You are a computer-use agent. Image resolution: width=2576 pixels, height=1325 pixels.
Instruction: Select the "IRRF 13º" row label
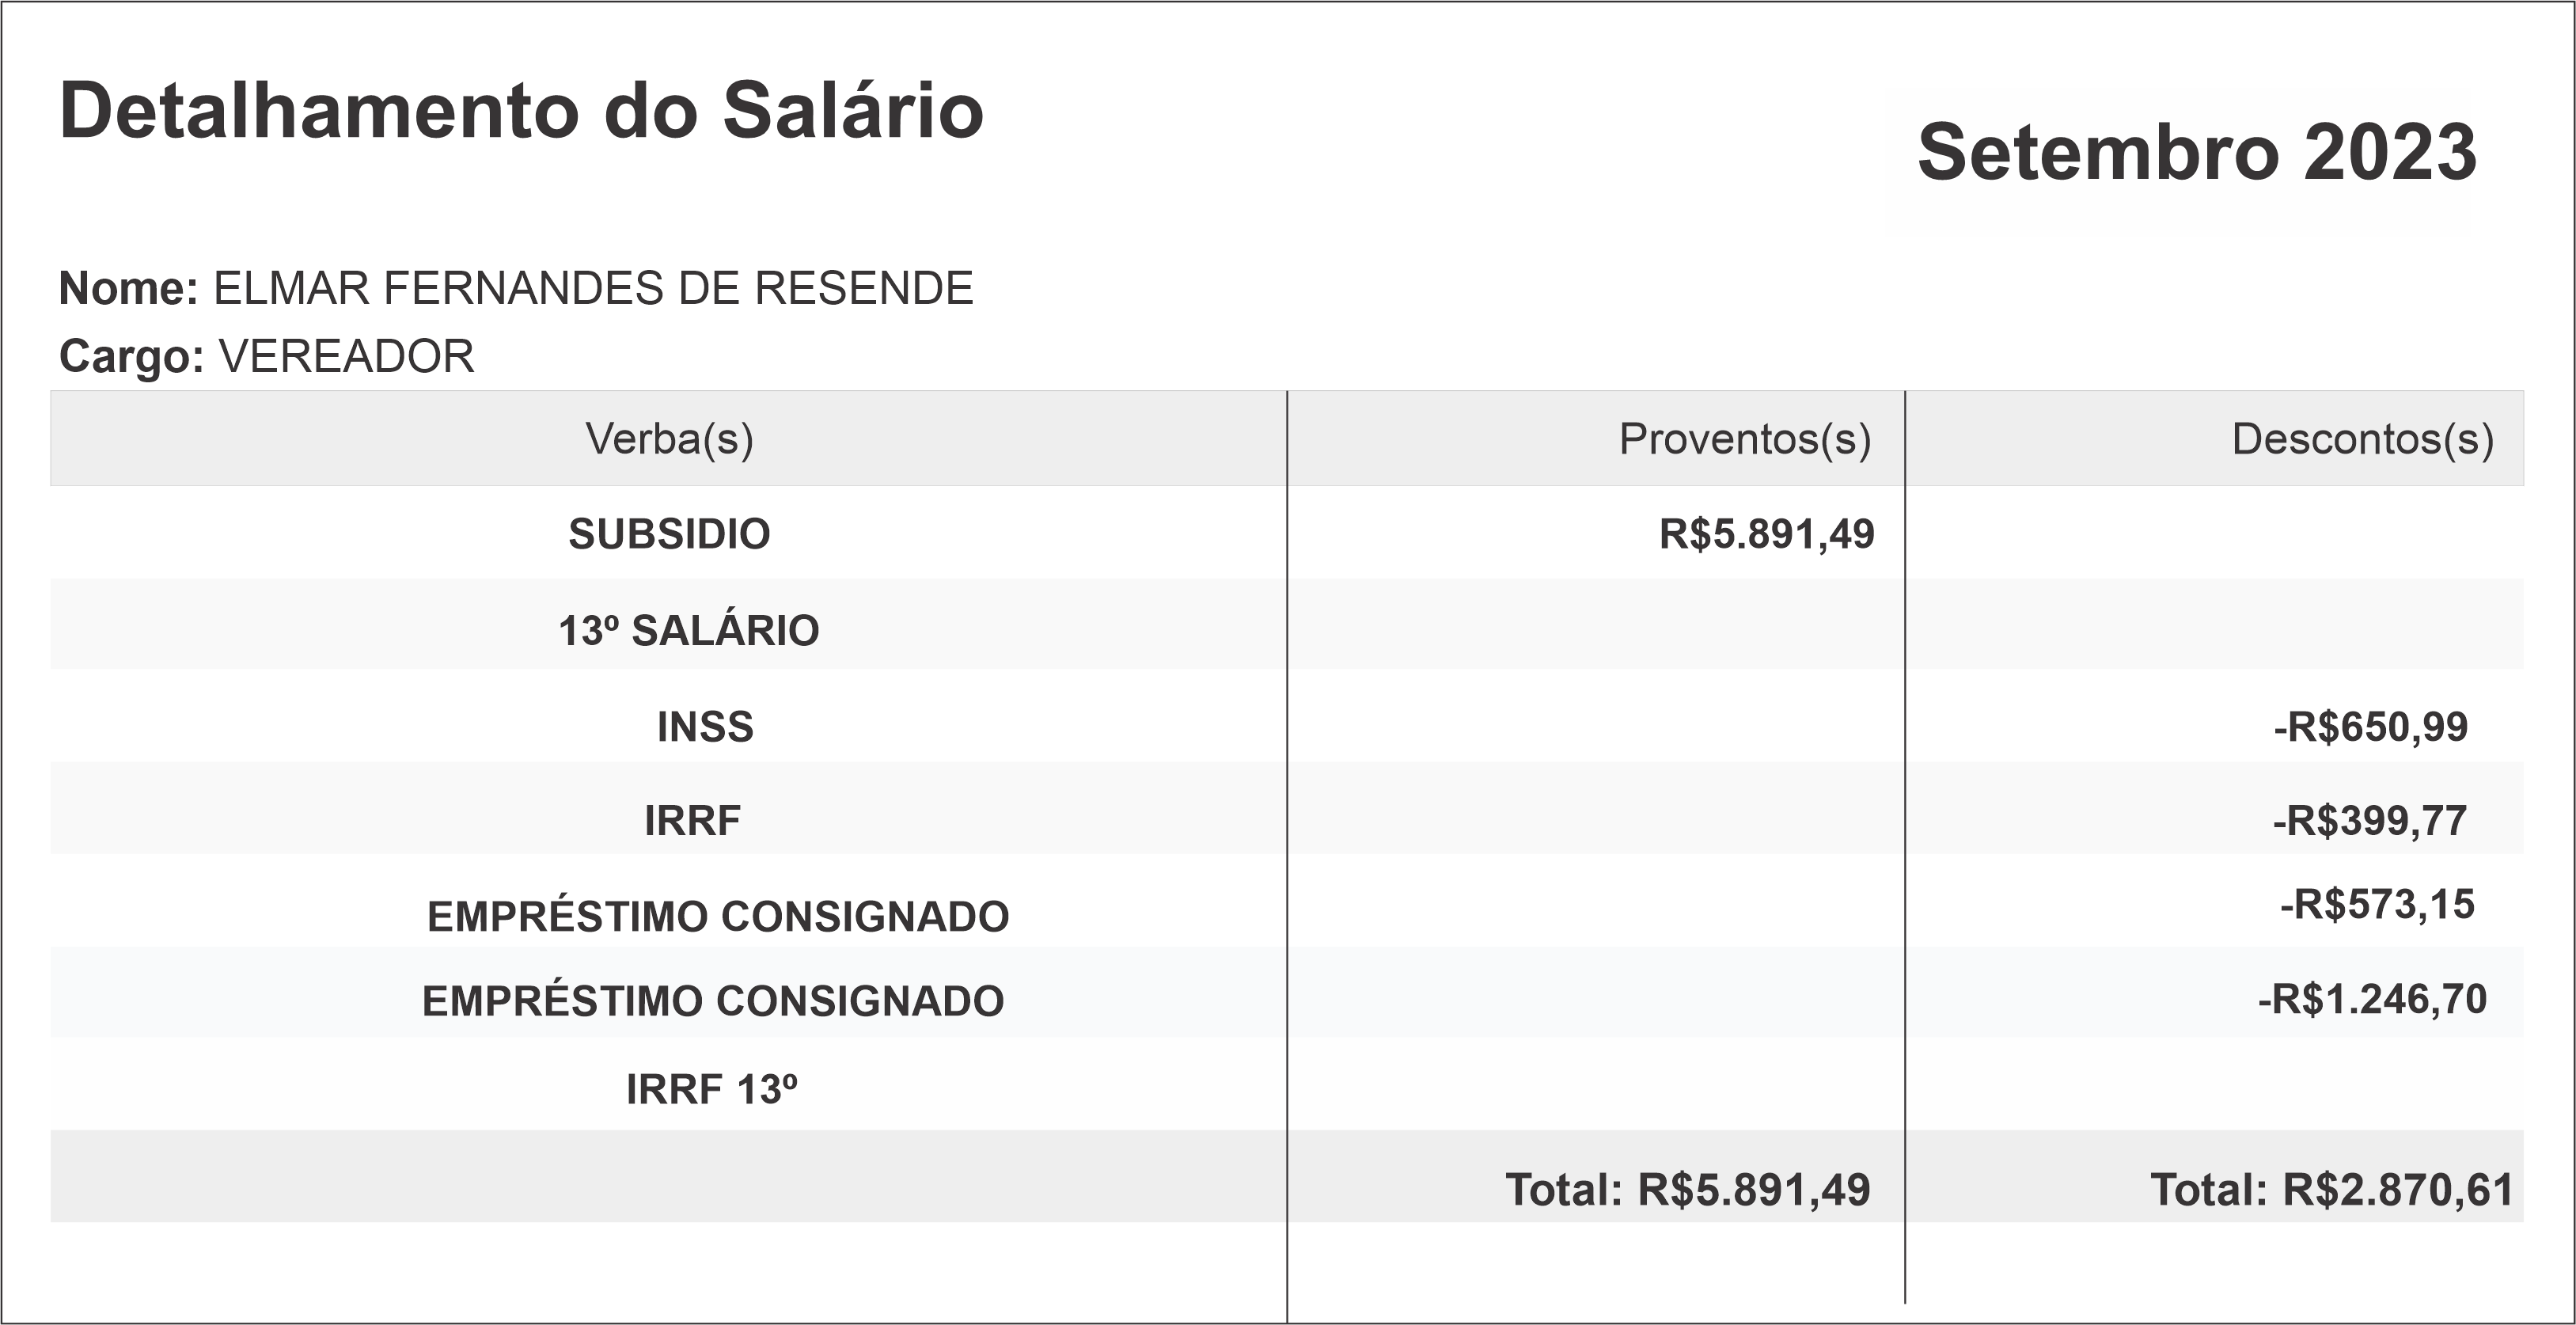(711, 1090)
